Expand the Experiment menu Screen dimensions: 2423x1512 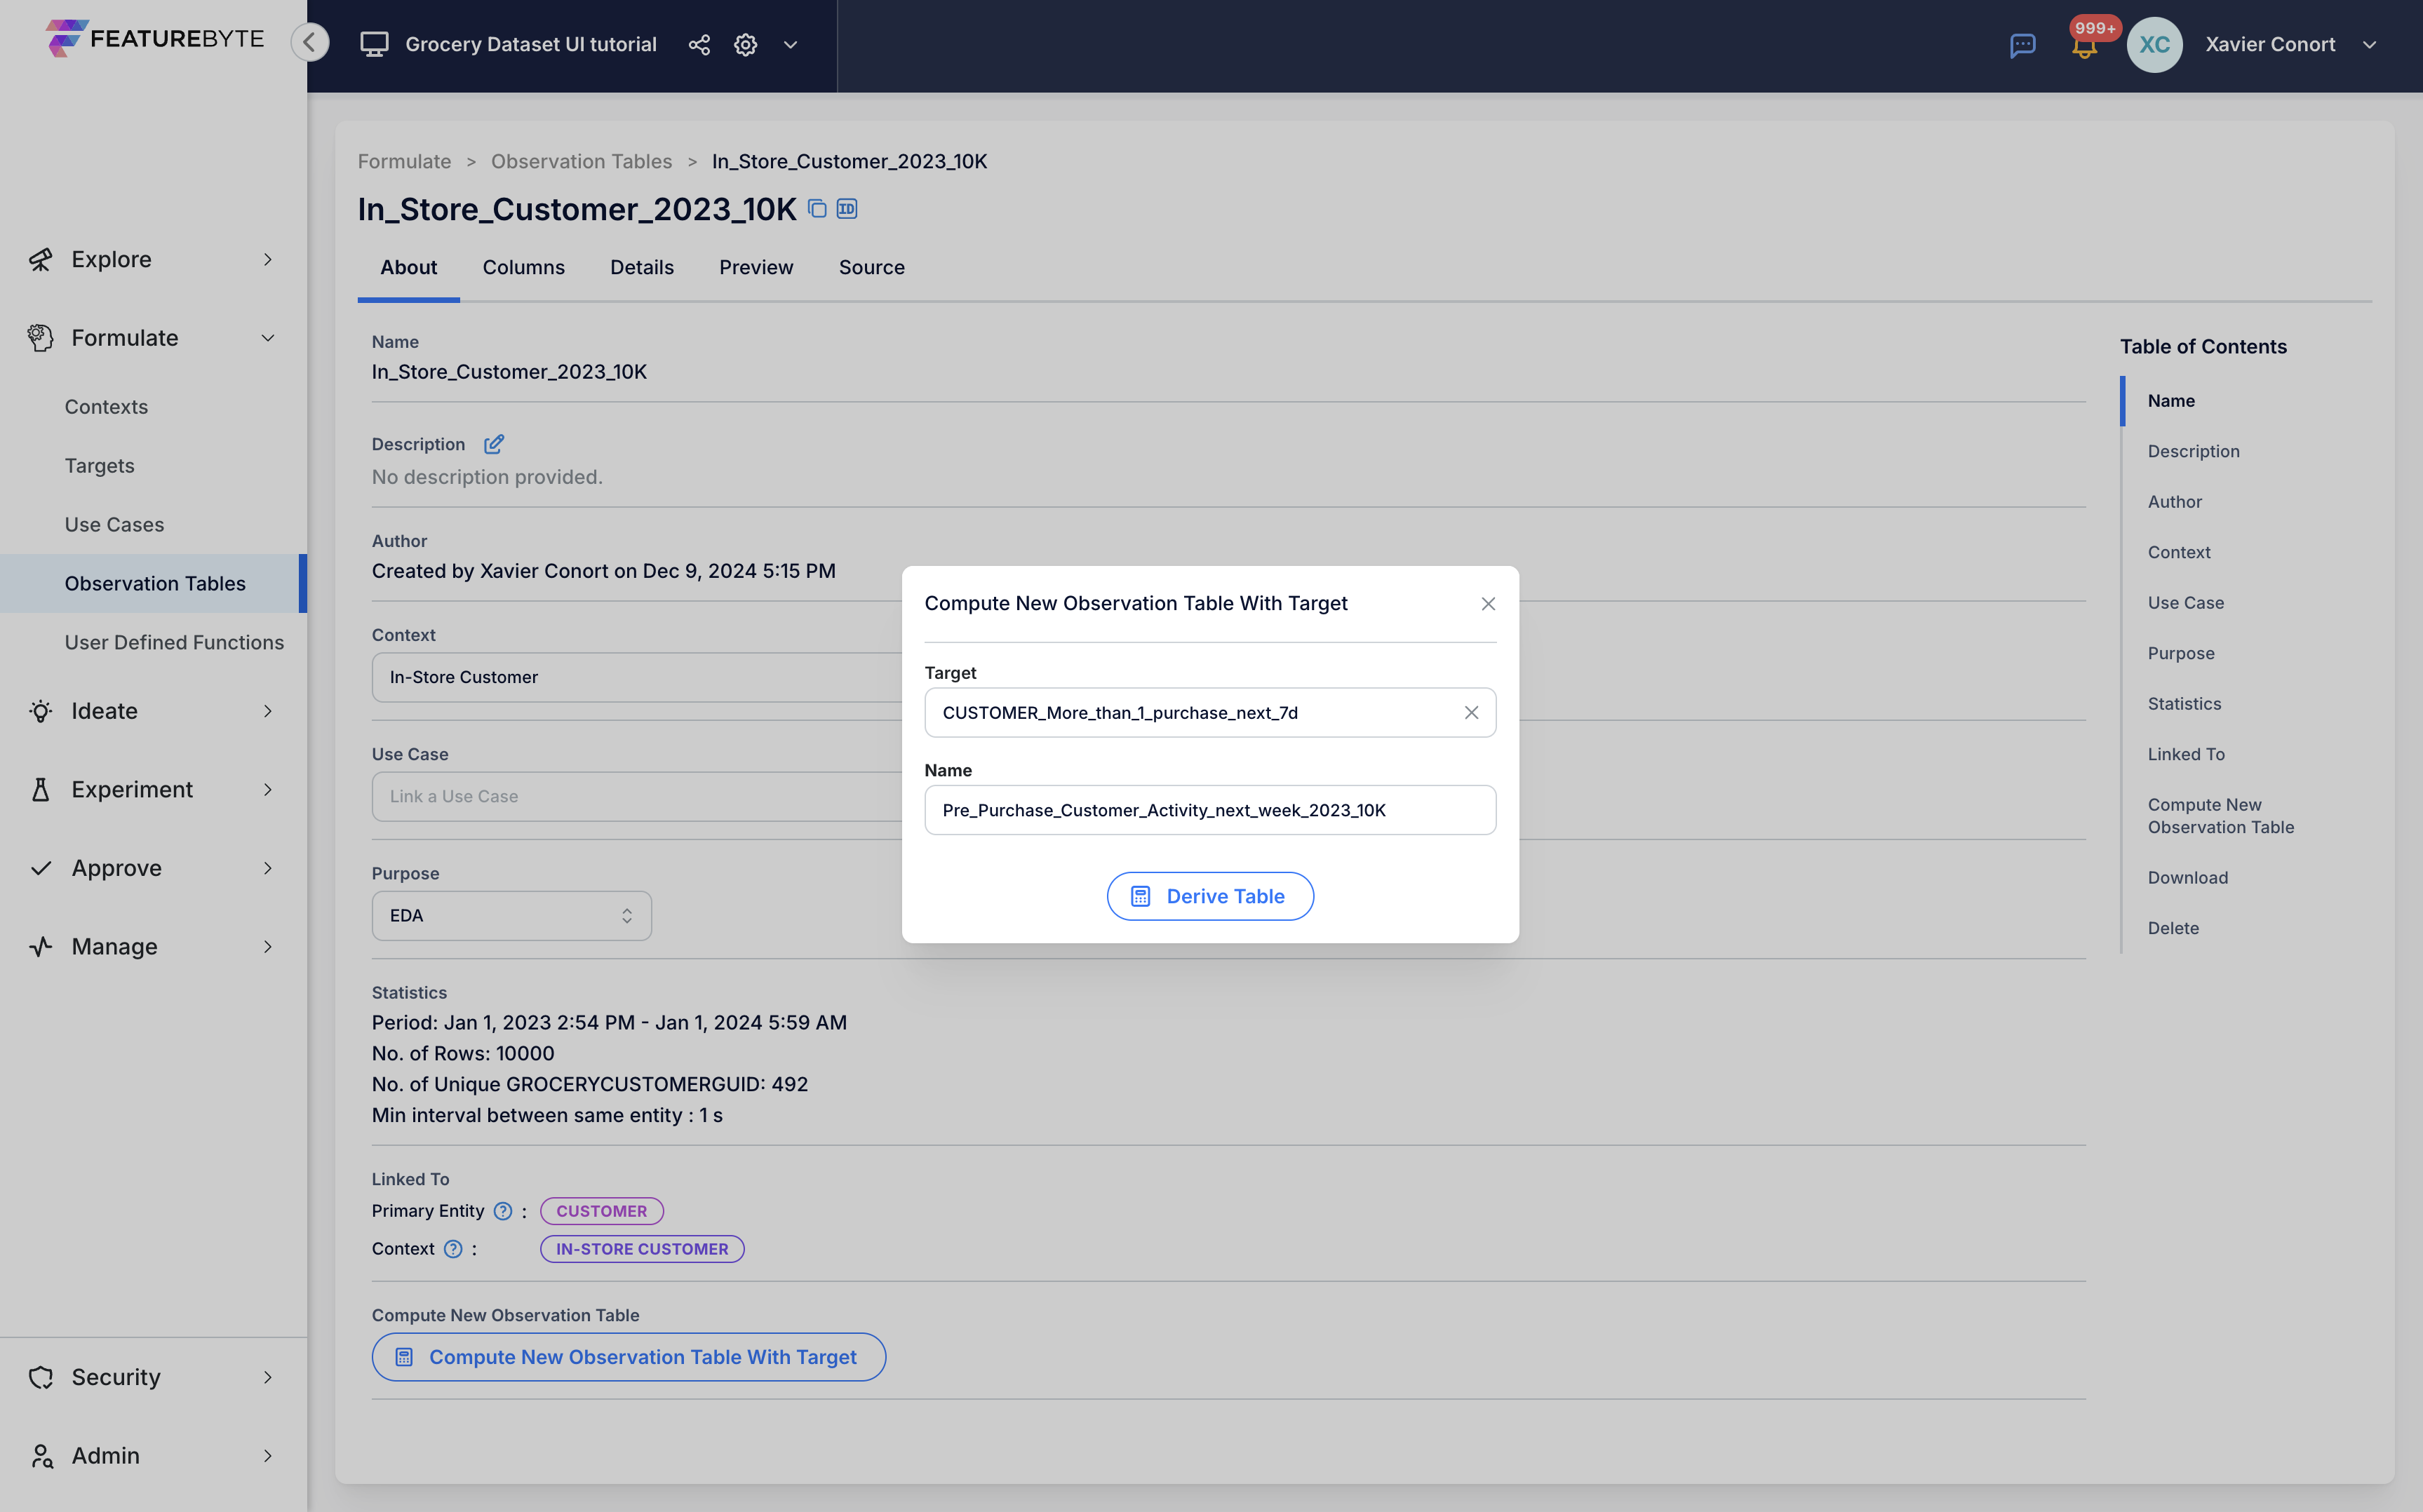153,789
